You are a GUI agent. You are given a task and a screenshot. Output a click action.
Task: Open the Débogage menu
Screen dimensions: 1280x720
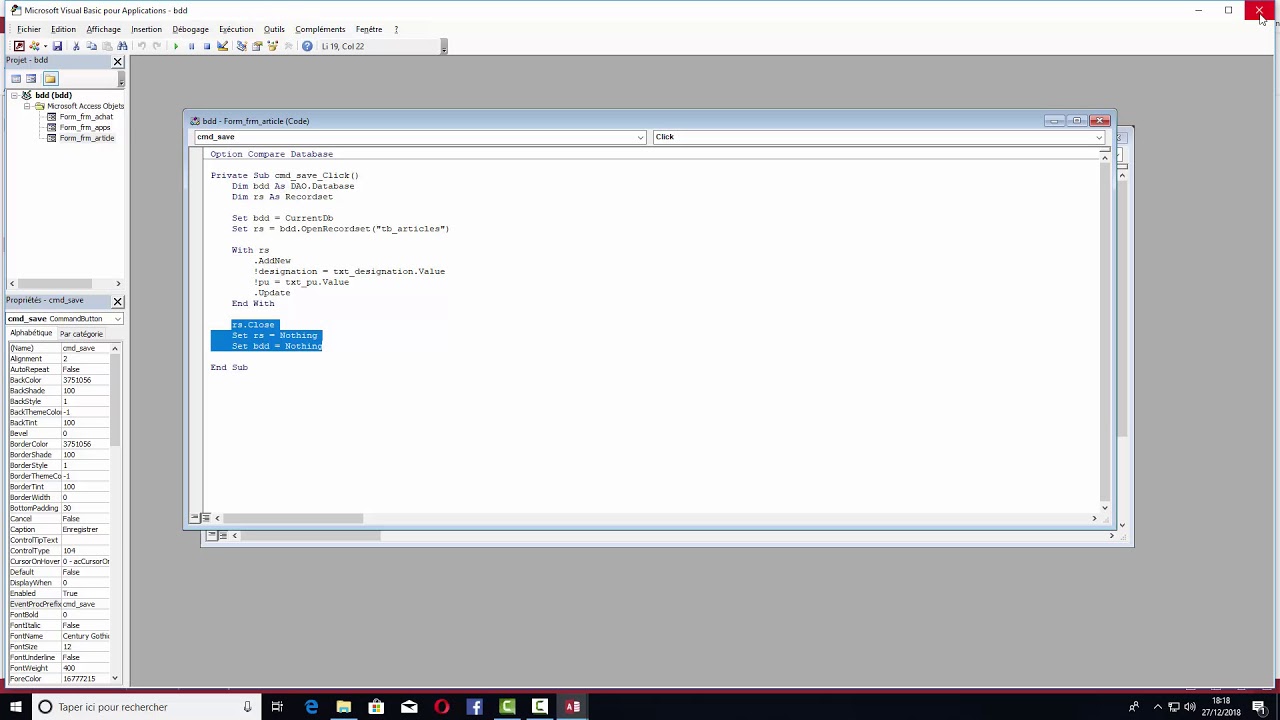coord(190,29)
